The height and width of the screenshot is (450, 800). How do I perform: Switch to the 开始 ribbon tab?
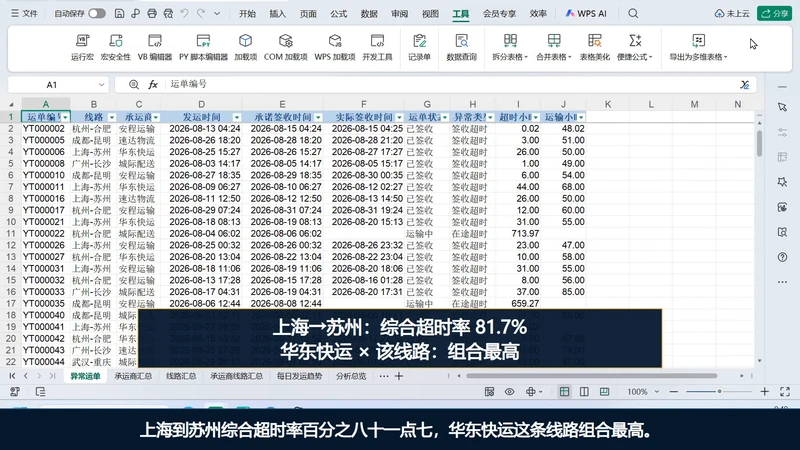pos(247,14)
